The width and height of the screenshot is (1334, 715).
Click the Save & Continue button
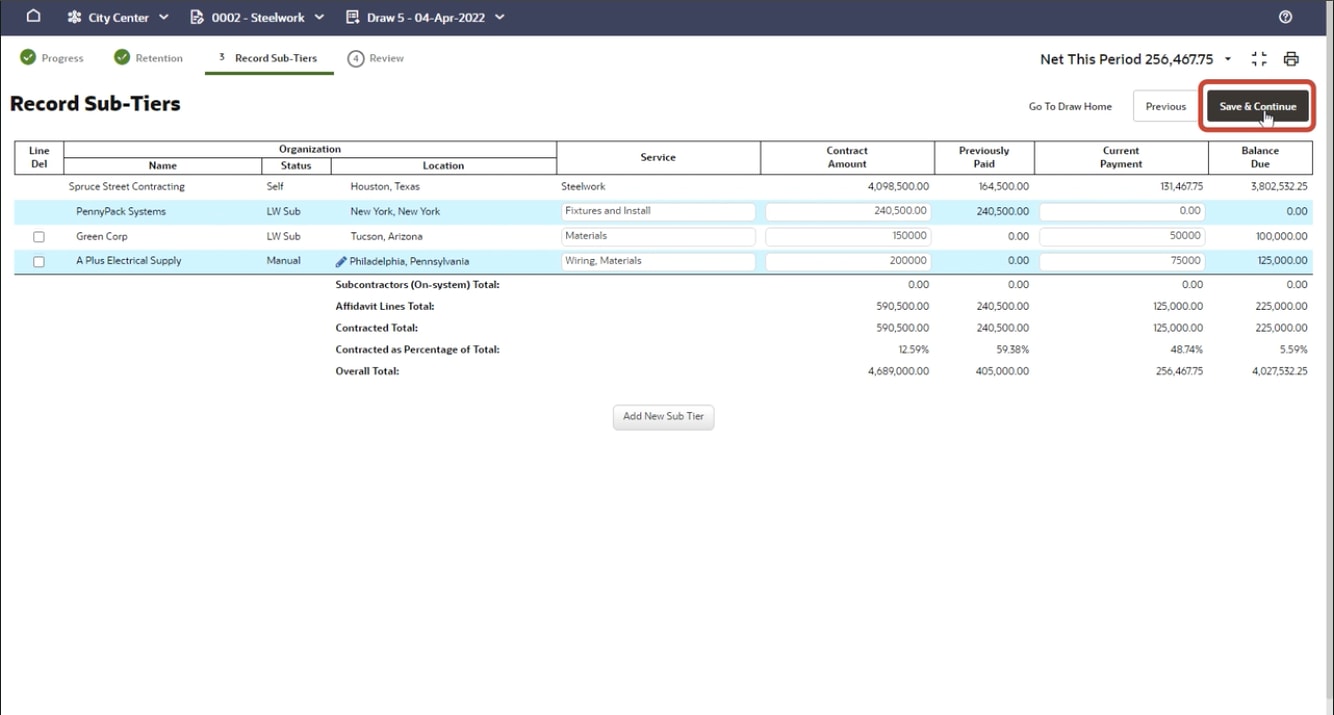pyautogui.click(x=1257, y=106)
